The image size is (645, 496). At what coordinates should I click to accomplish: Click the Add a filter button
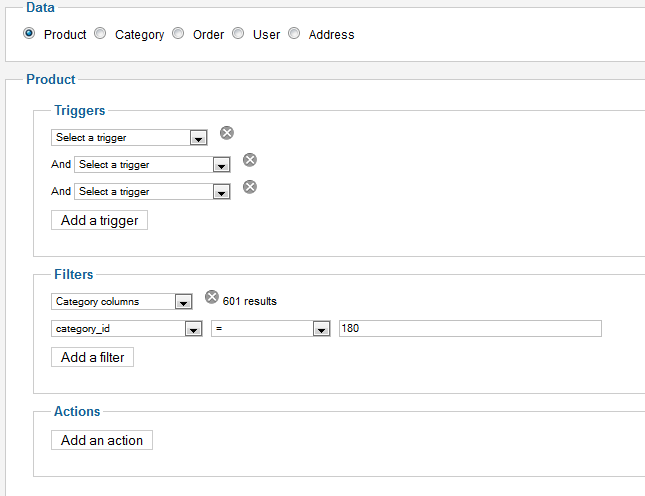(x=93, y=357)
